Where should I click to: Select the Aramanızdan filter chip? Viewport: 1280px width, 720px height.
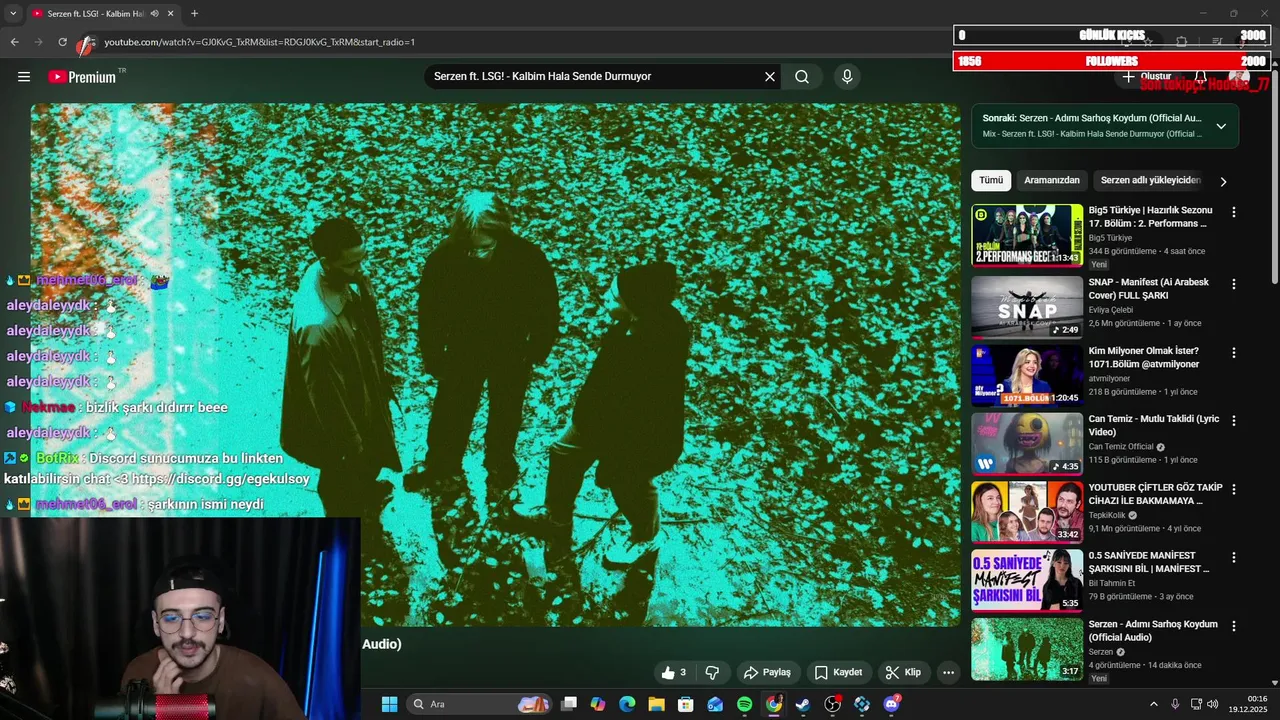click(1052, 180)
